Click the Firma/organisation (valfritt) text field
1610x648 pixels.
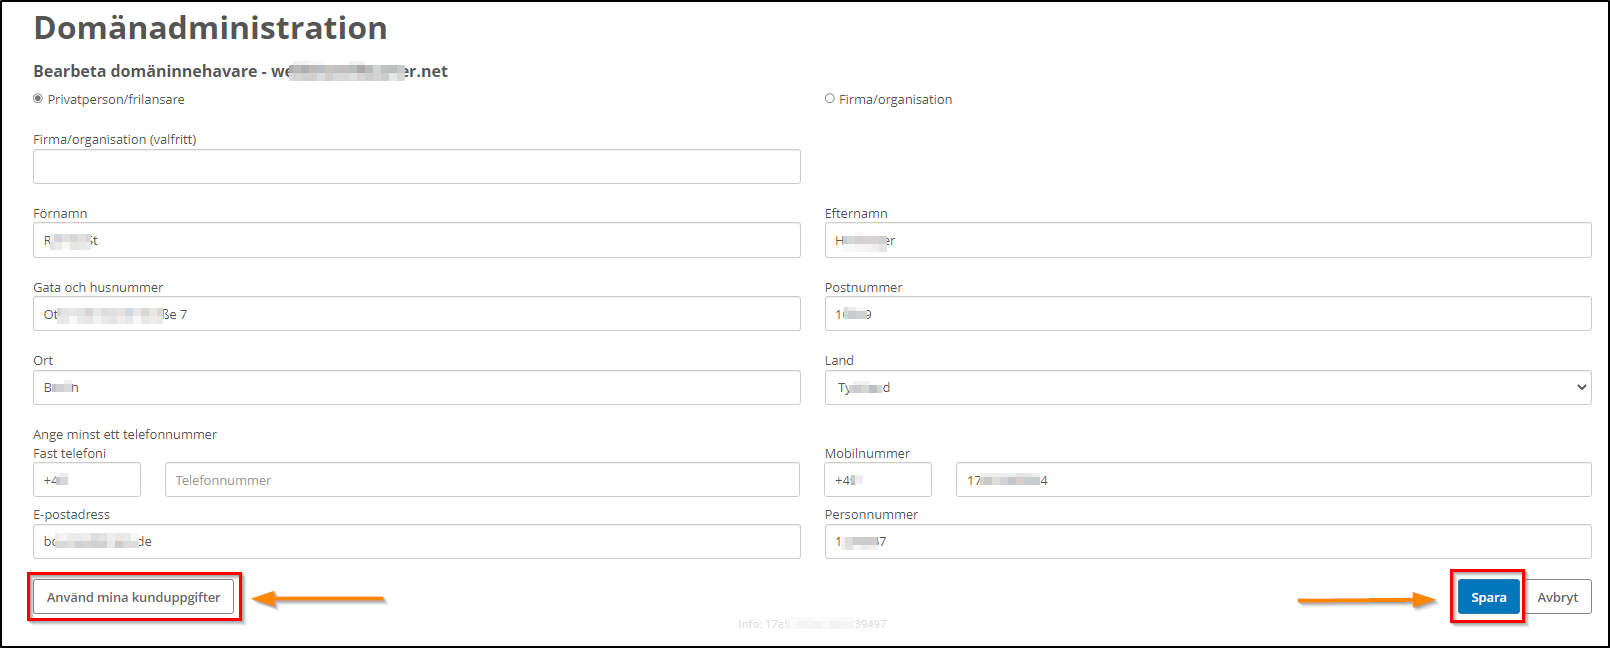pyautogui.click(x=416, y=167)
